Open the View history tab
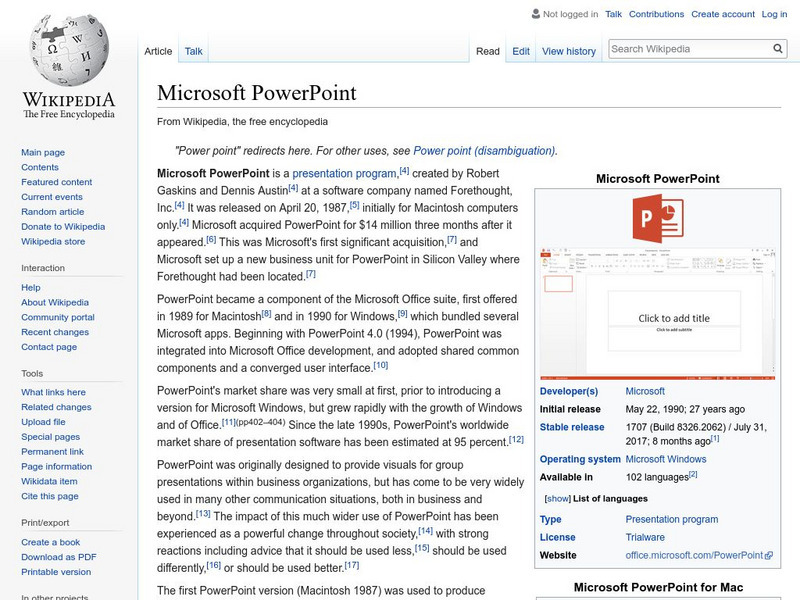 (x=568, y=51)
